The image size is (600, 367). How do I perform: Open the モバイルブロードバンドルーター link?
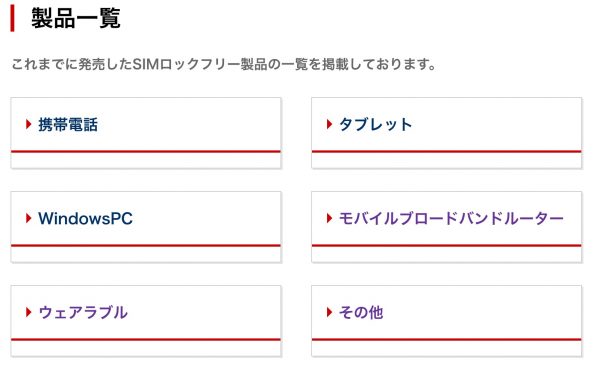point(451,219)
